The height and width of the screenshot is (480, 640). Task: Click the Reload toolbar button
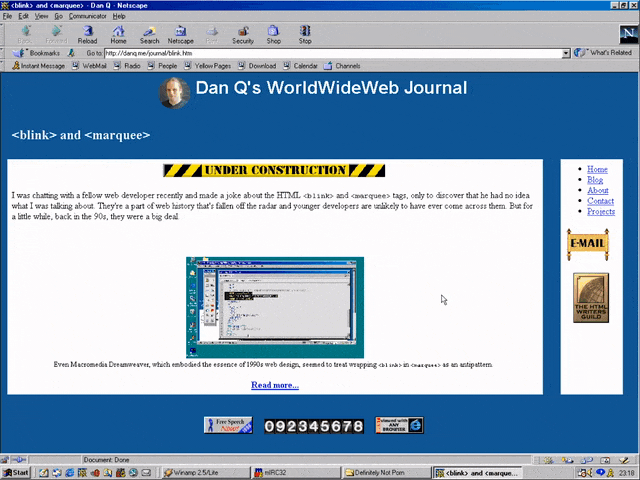[88, 35]
